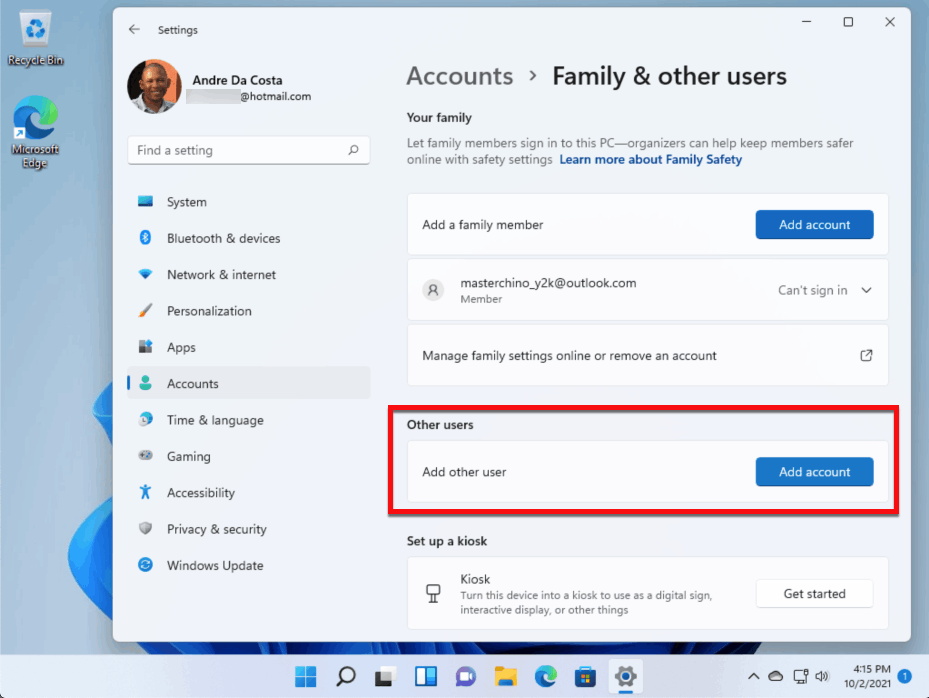Click the Bluetooth & devices icon
929x698 pixels.
pos(146,238)
